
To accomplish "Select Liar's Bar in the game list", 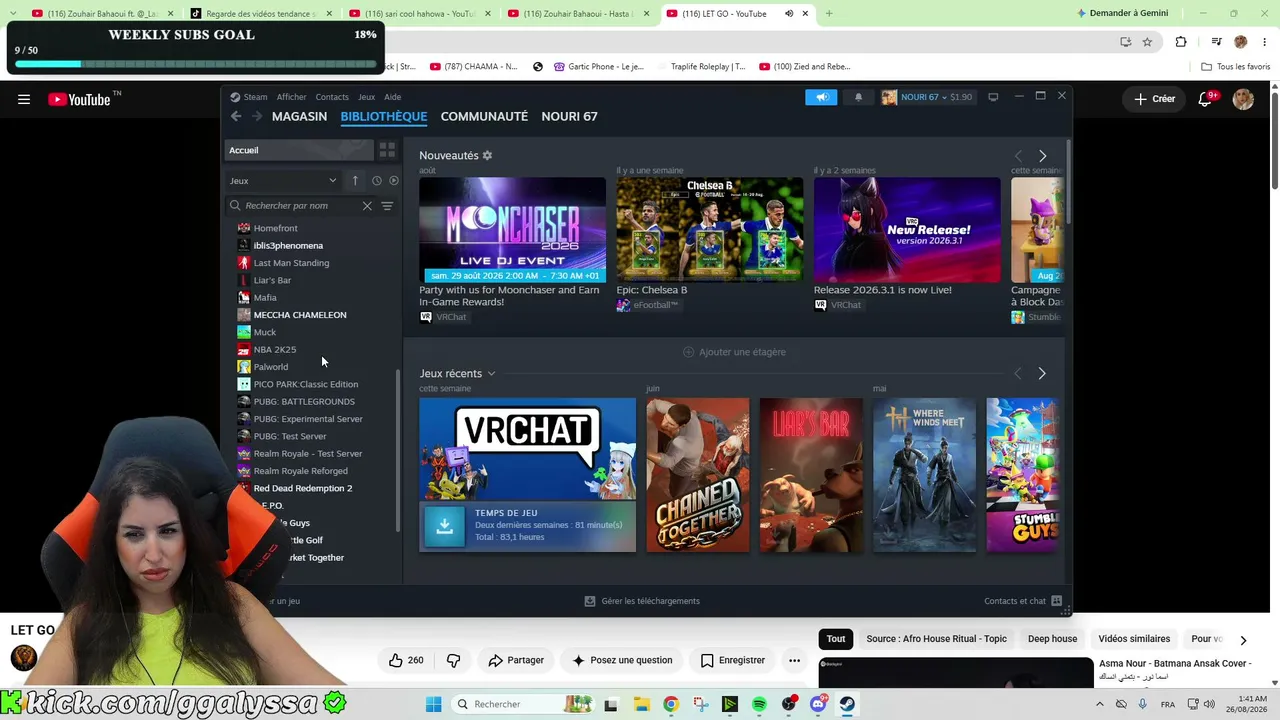I will tap(272, 281).
